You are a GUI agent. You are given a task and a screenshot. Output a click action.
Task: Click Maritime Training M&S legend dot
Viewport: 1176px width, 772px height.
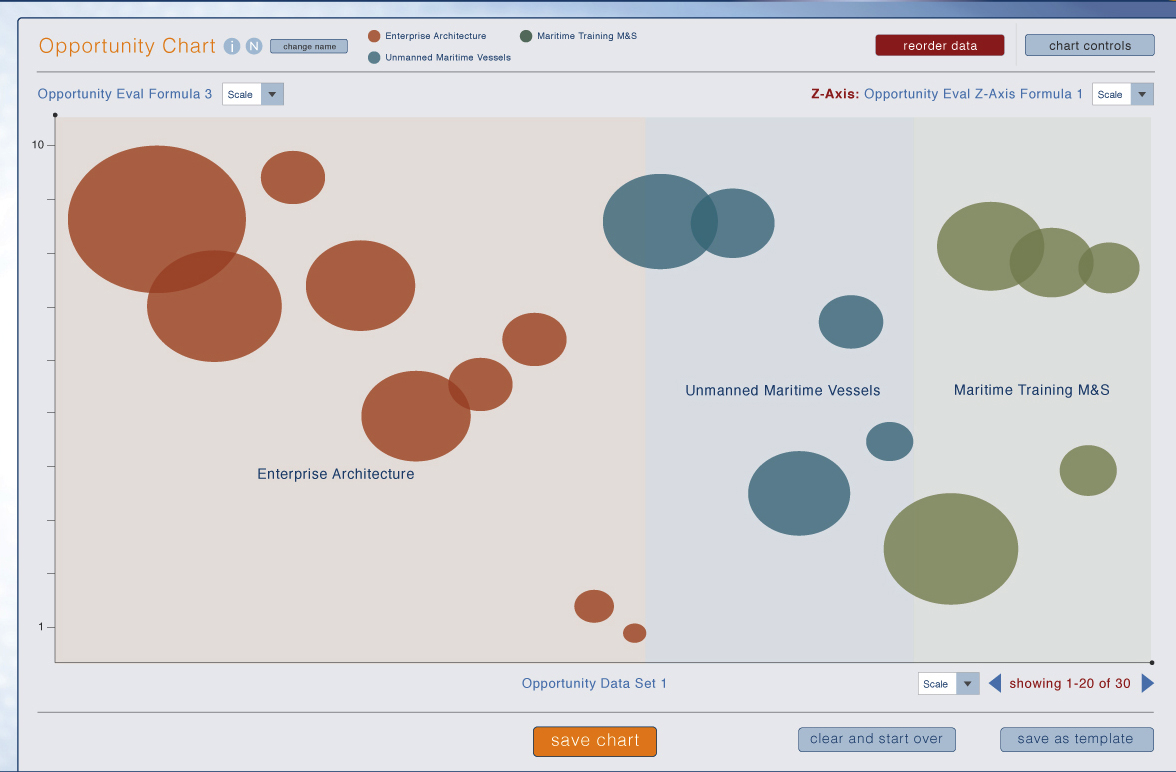click(526, 36)
